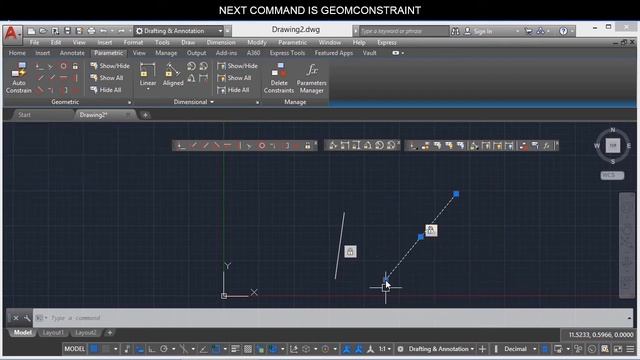Image resolution: width=640 pixels, height=360 pixels.
Task: Click the Angular dimensional constraint icon
Action: pyautogui.click(x=191, y=78)
